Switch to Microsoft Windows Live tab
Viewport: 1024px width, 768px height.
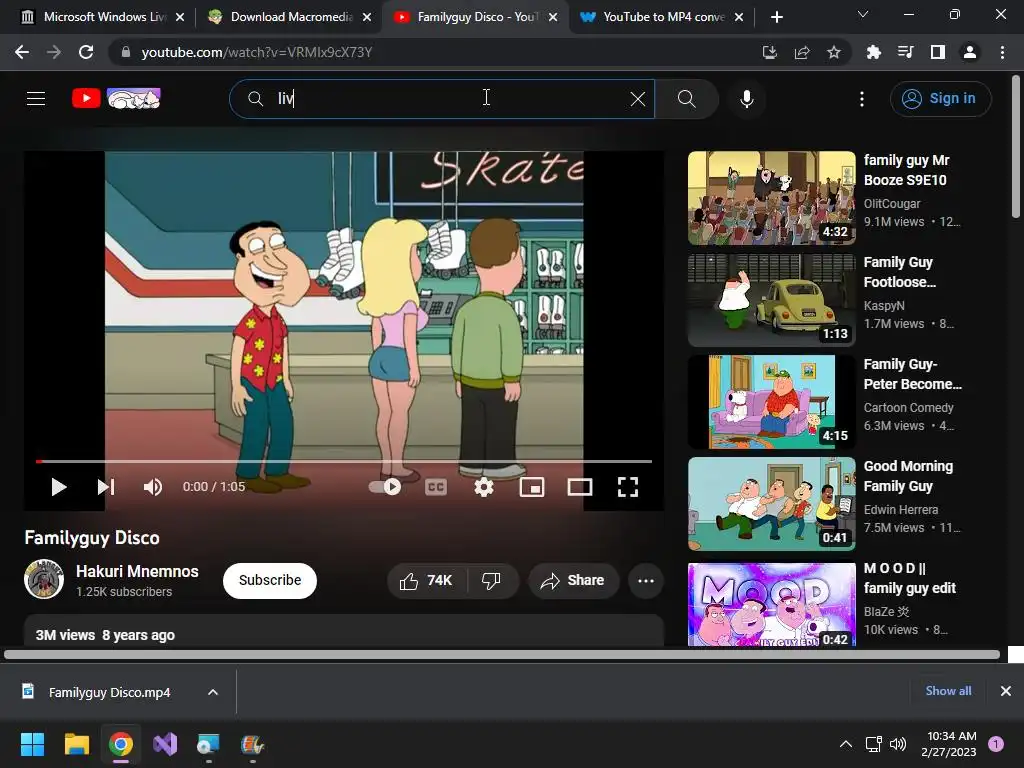click(x=103, y=17)
